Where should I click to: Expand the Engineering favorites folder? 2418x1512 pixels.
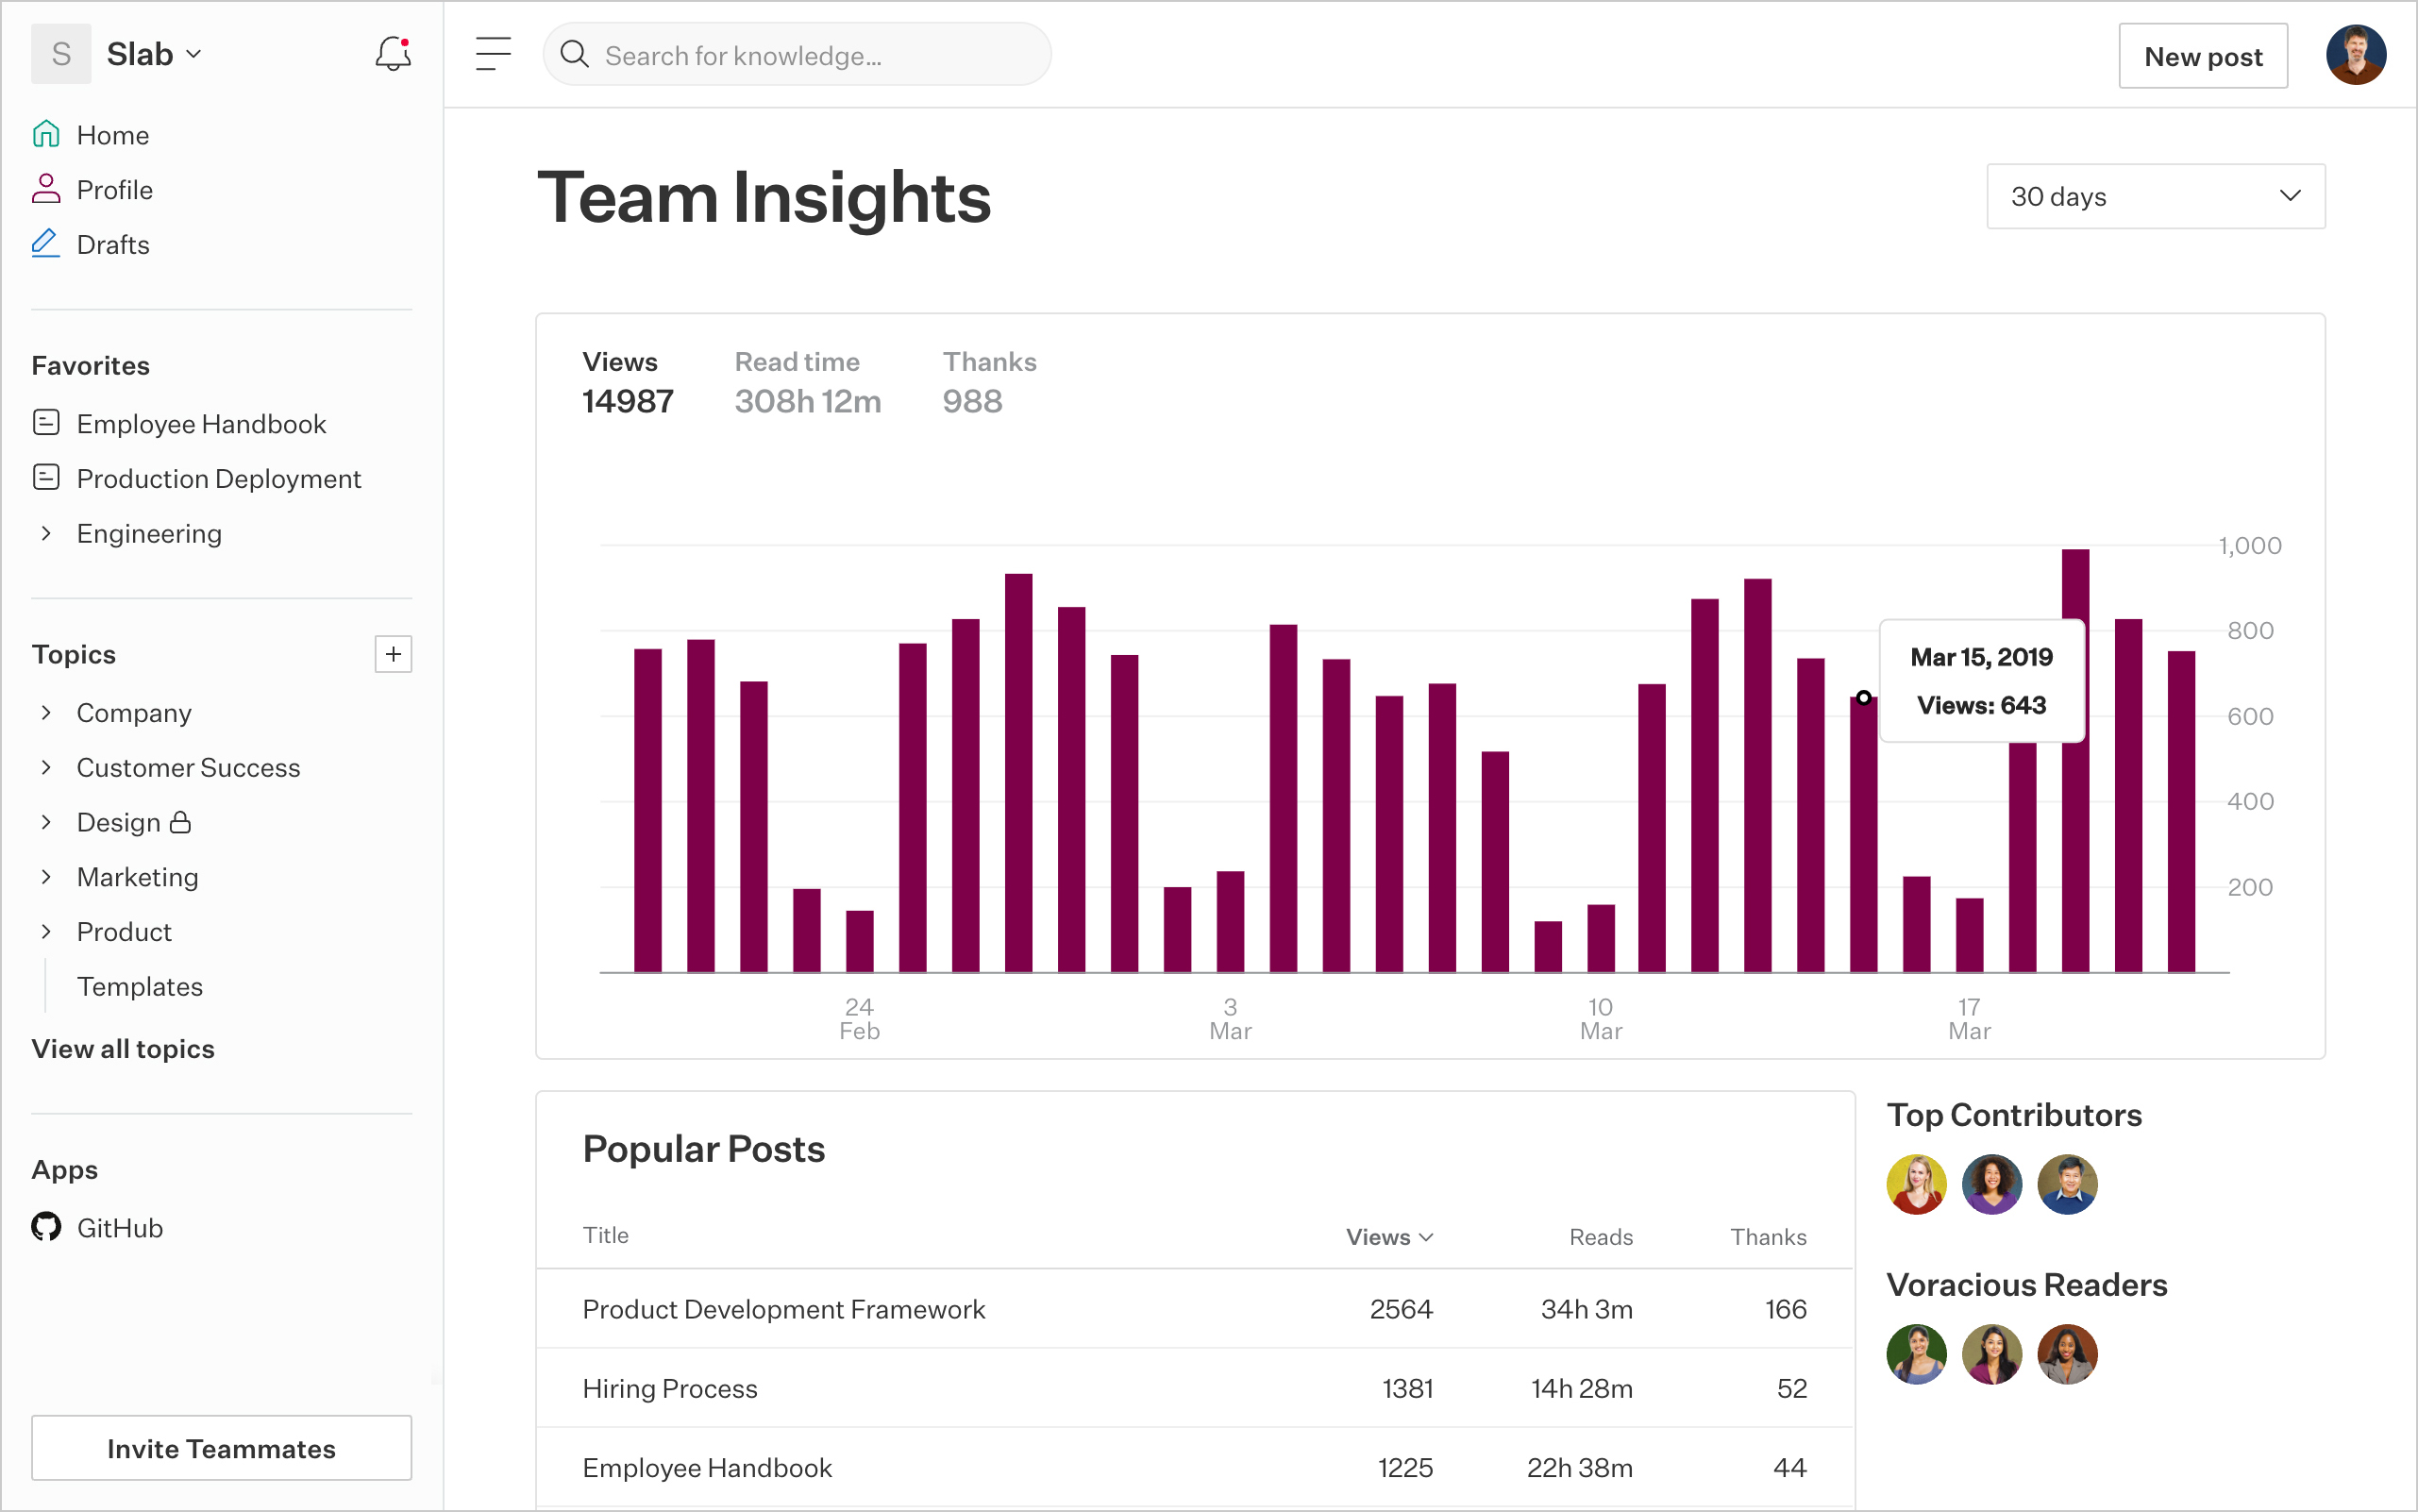[46, 533]
